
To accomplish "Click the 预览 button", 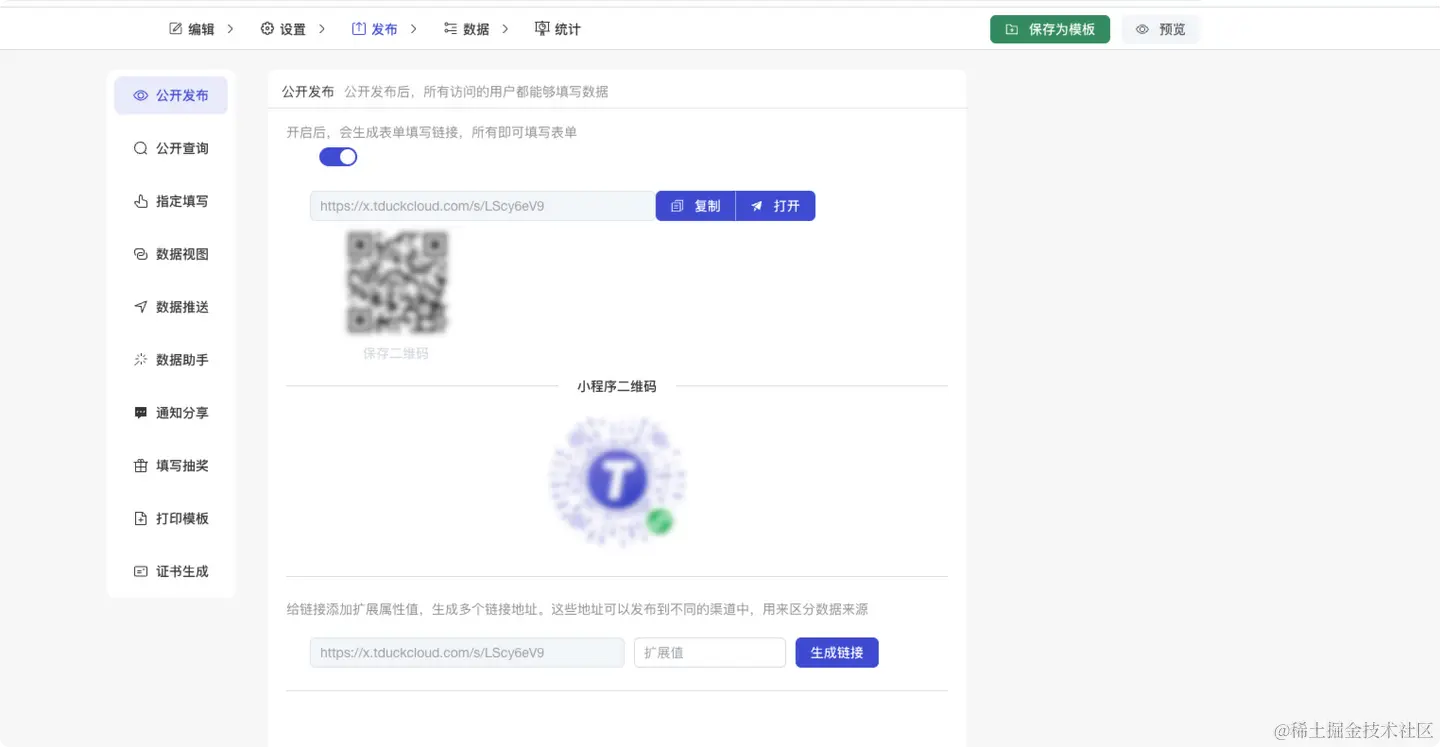I will pos(1160,30).
